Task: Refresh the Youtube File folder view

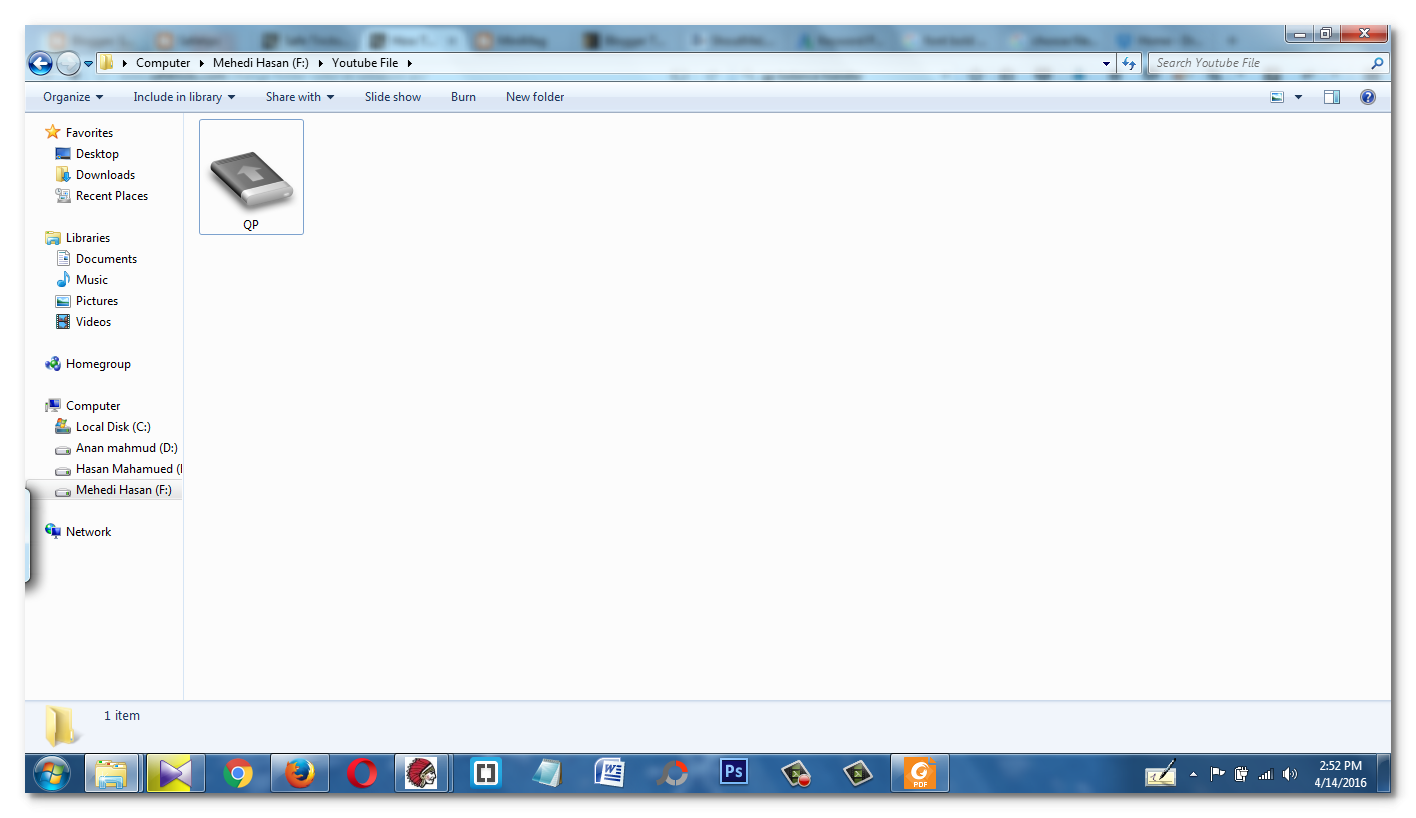Action: coord(1129,63)
